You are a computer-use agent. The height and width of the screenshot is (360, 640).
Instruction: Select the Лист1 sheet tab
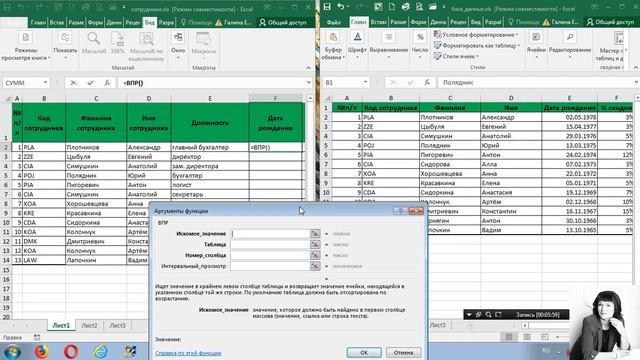(x=61, y=325)
